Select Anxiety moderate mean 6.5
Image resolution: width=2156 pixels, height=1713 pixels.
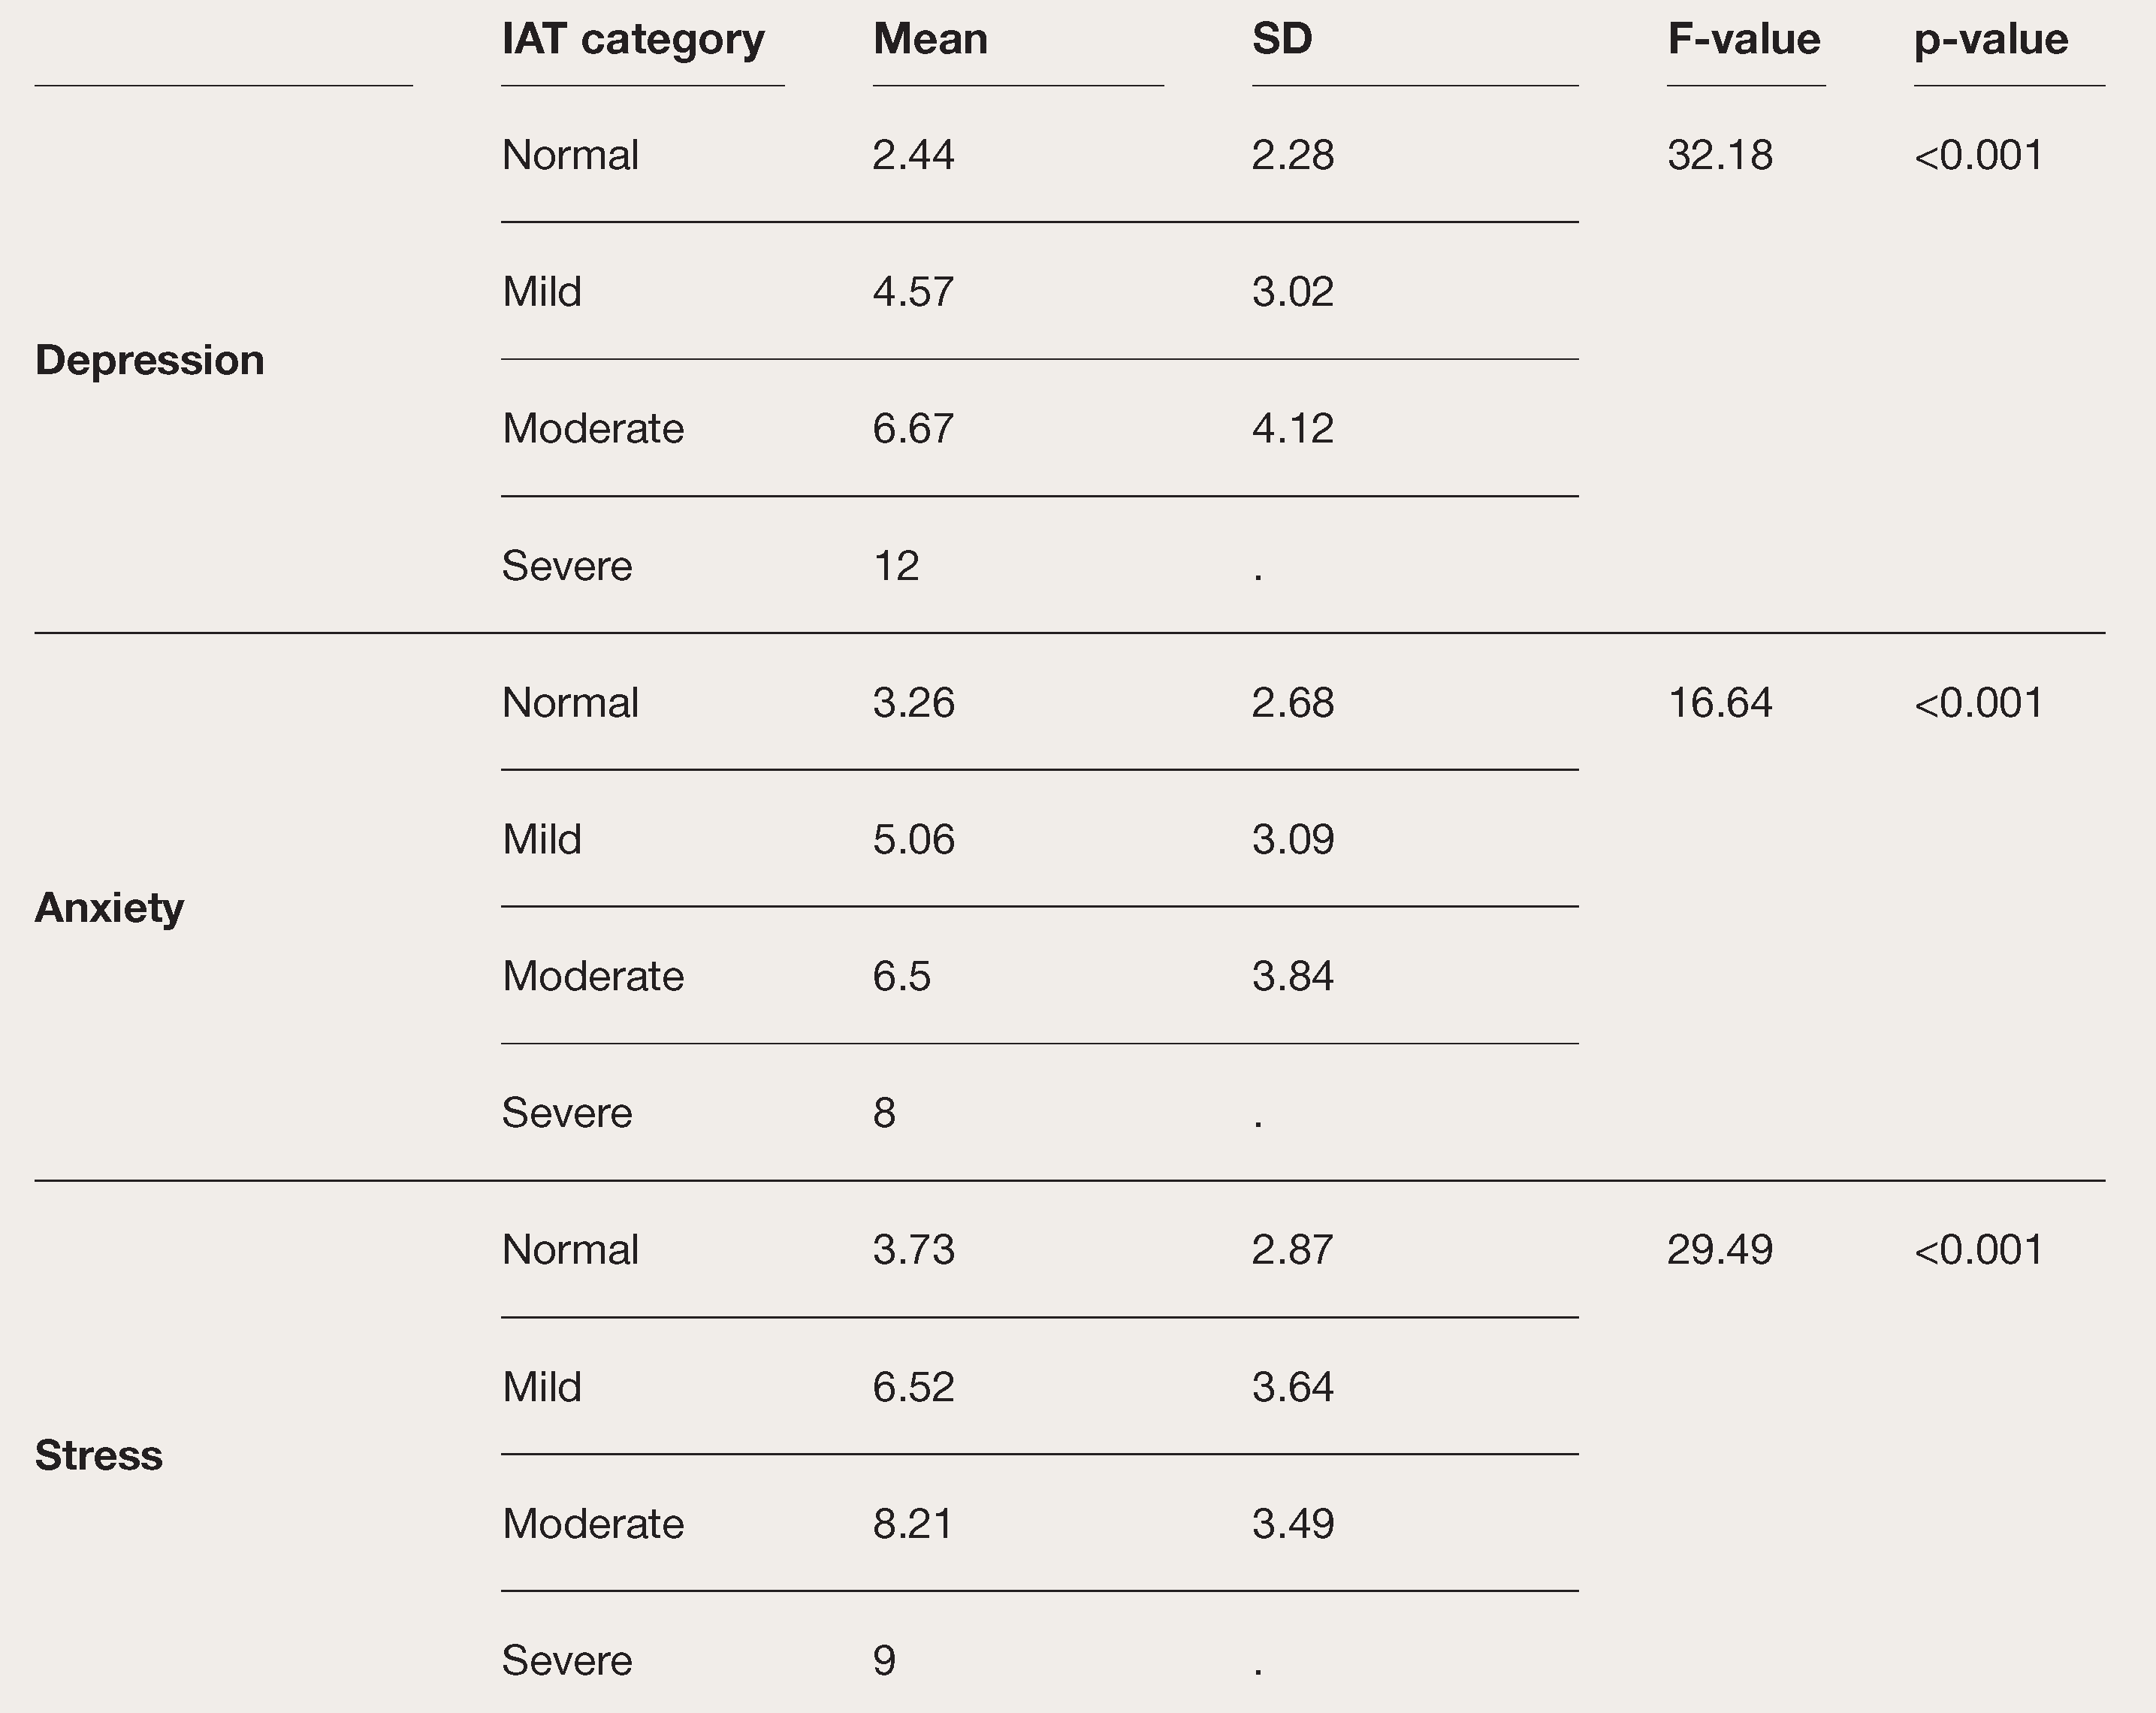tap(902, 976)
